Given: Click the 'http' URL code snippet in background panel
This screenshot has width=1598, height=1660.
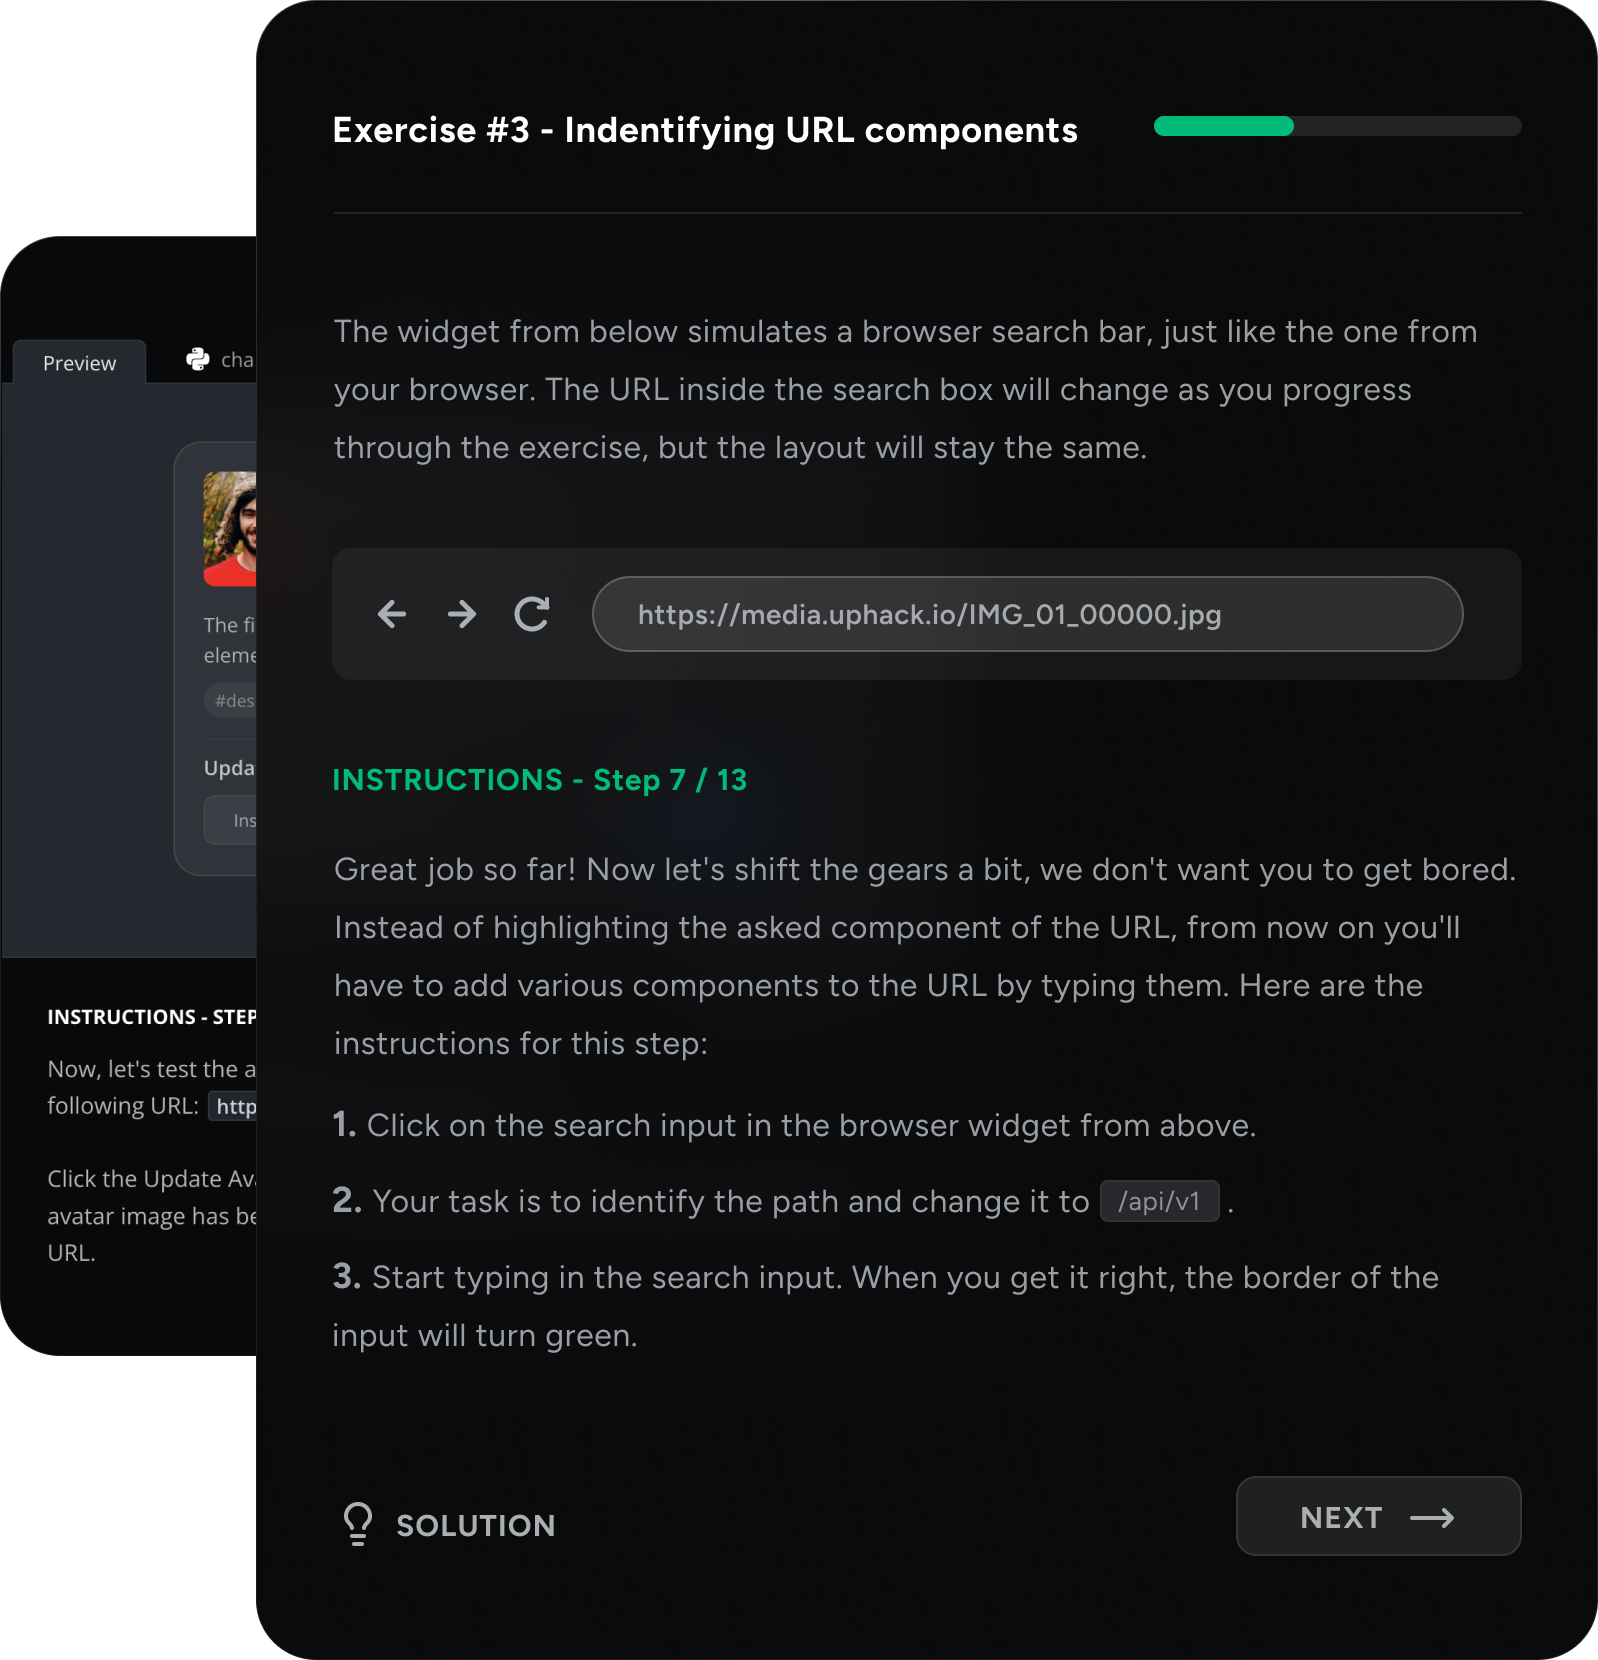Looking at the screenshot, I should pyautogui.click(x=234, y=1106).
